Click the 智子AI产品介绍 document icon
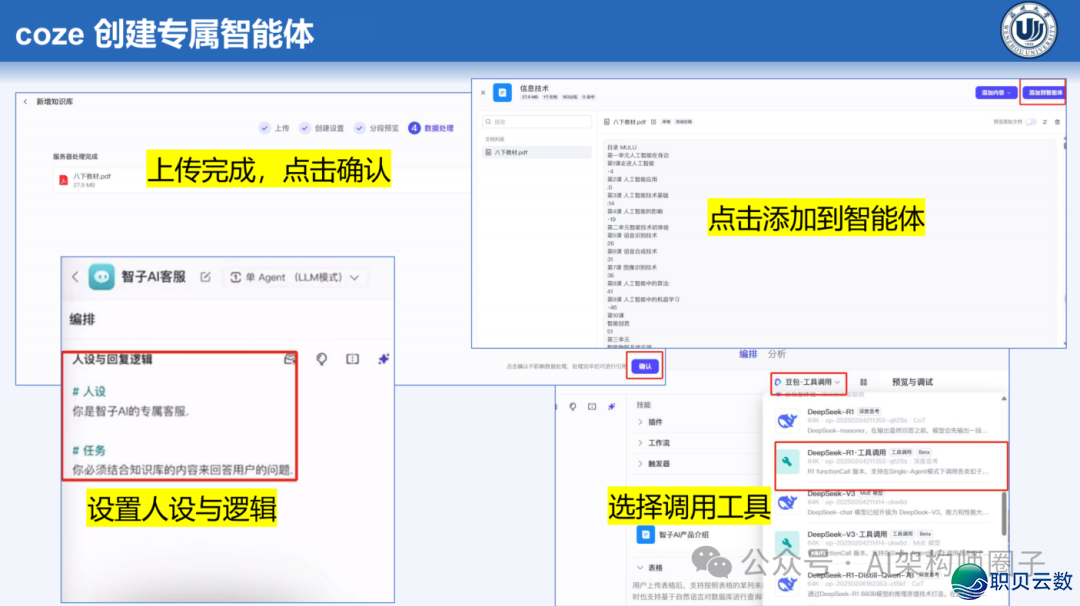Viewport: 1080px width, 606px height. click(644, 534)
